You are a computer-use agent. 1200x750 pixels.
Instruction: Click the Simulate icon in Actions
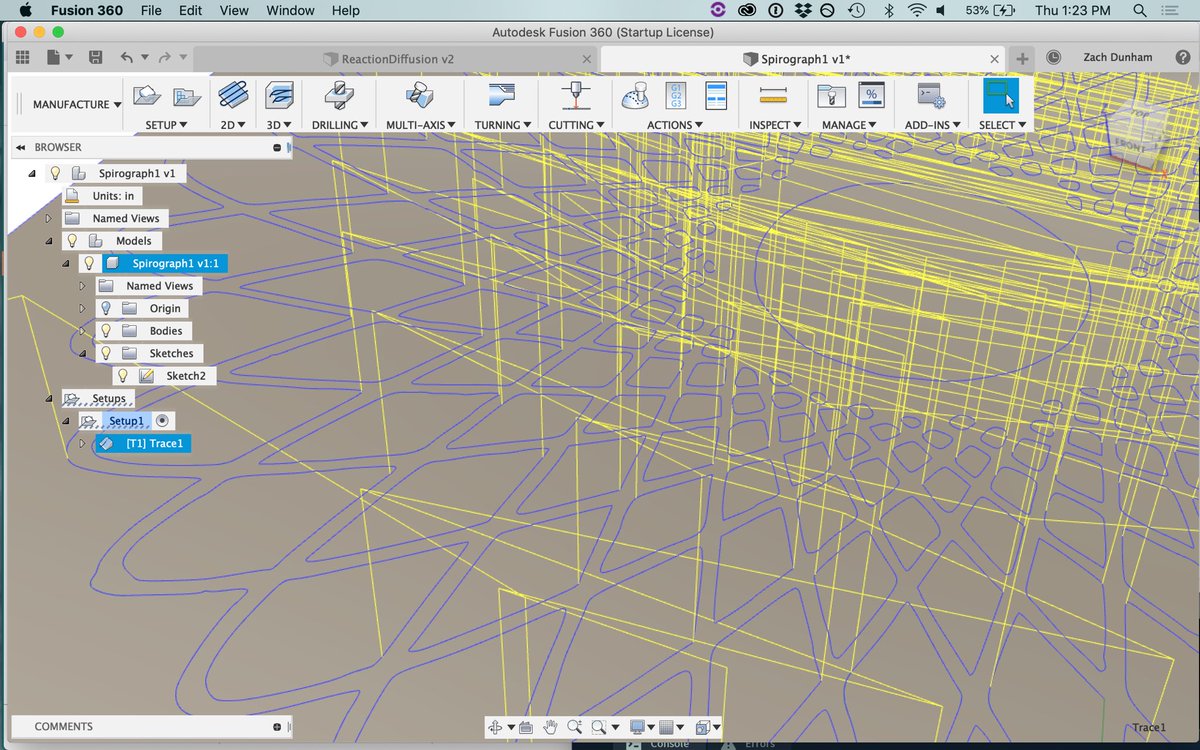click(634, 97)
